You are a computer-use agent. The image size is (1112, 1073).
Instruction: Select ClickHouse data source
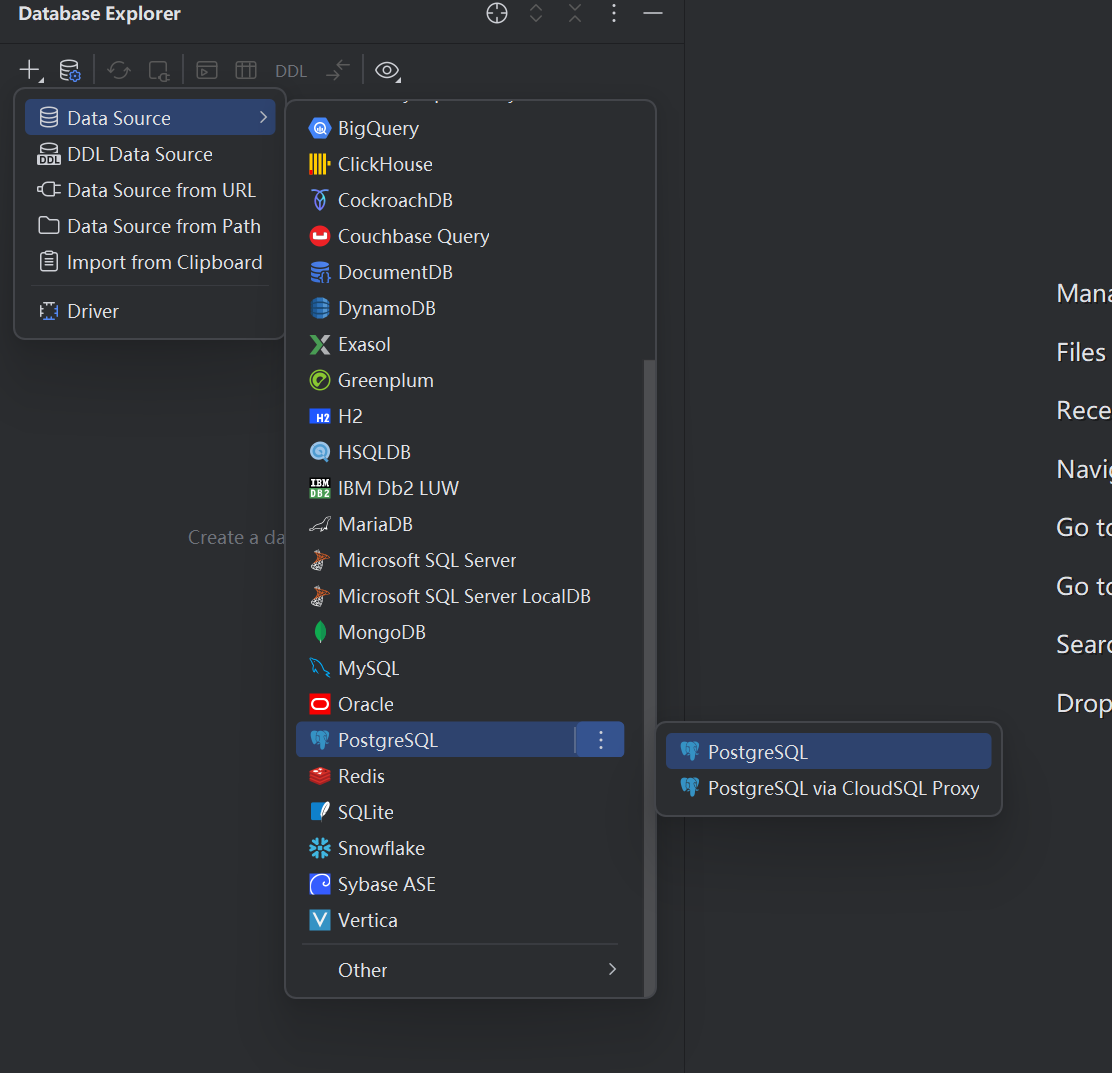460,165
